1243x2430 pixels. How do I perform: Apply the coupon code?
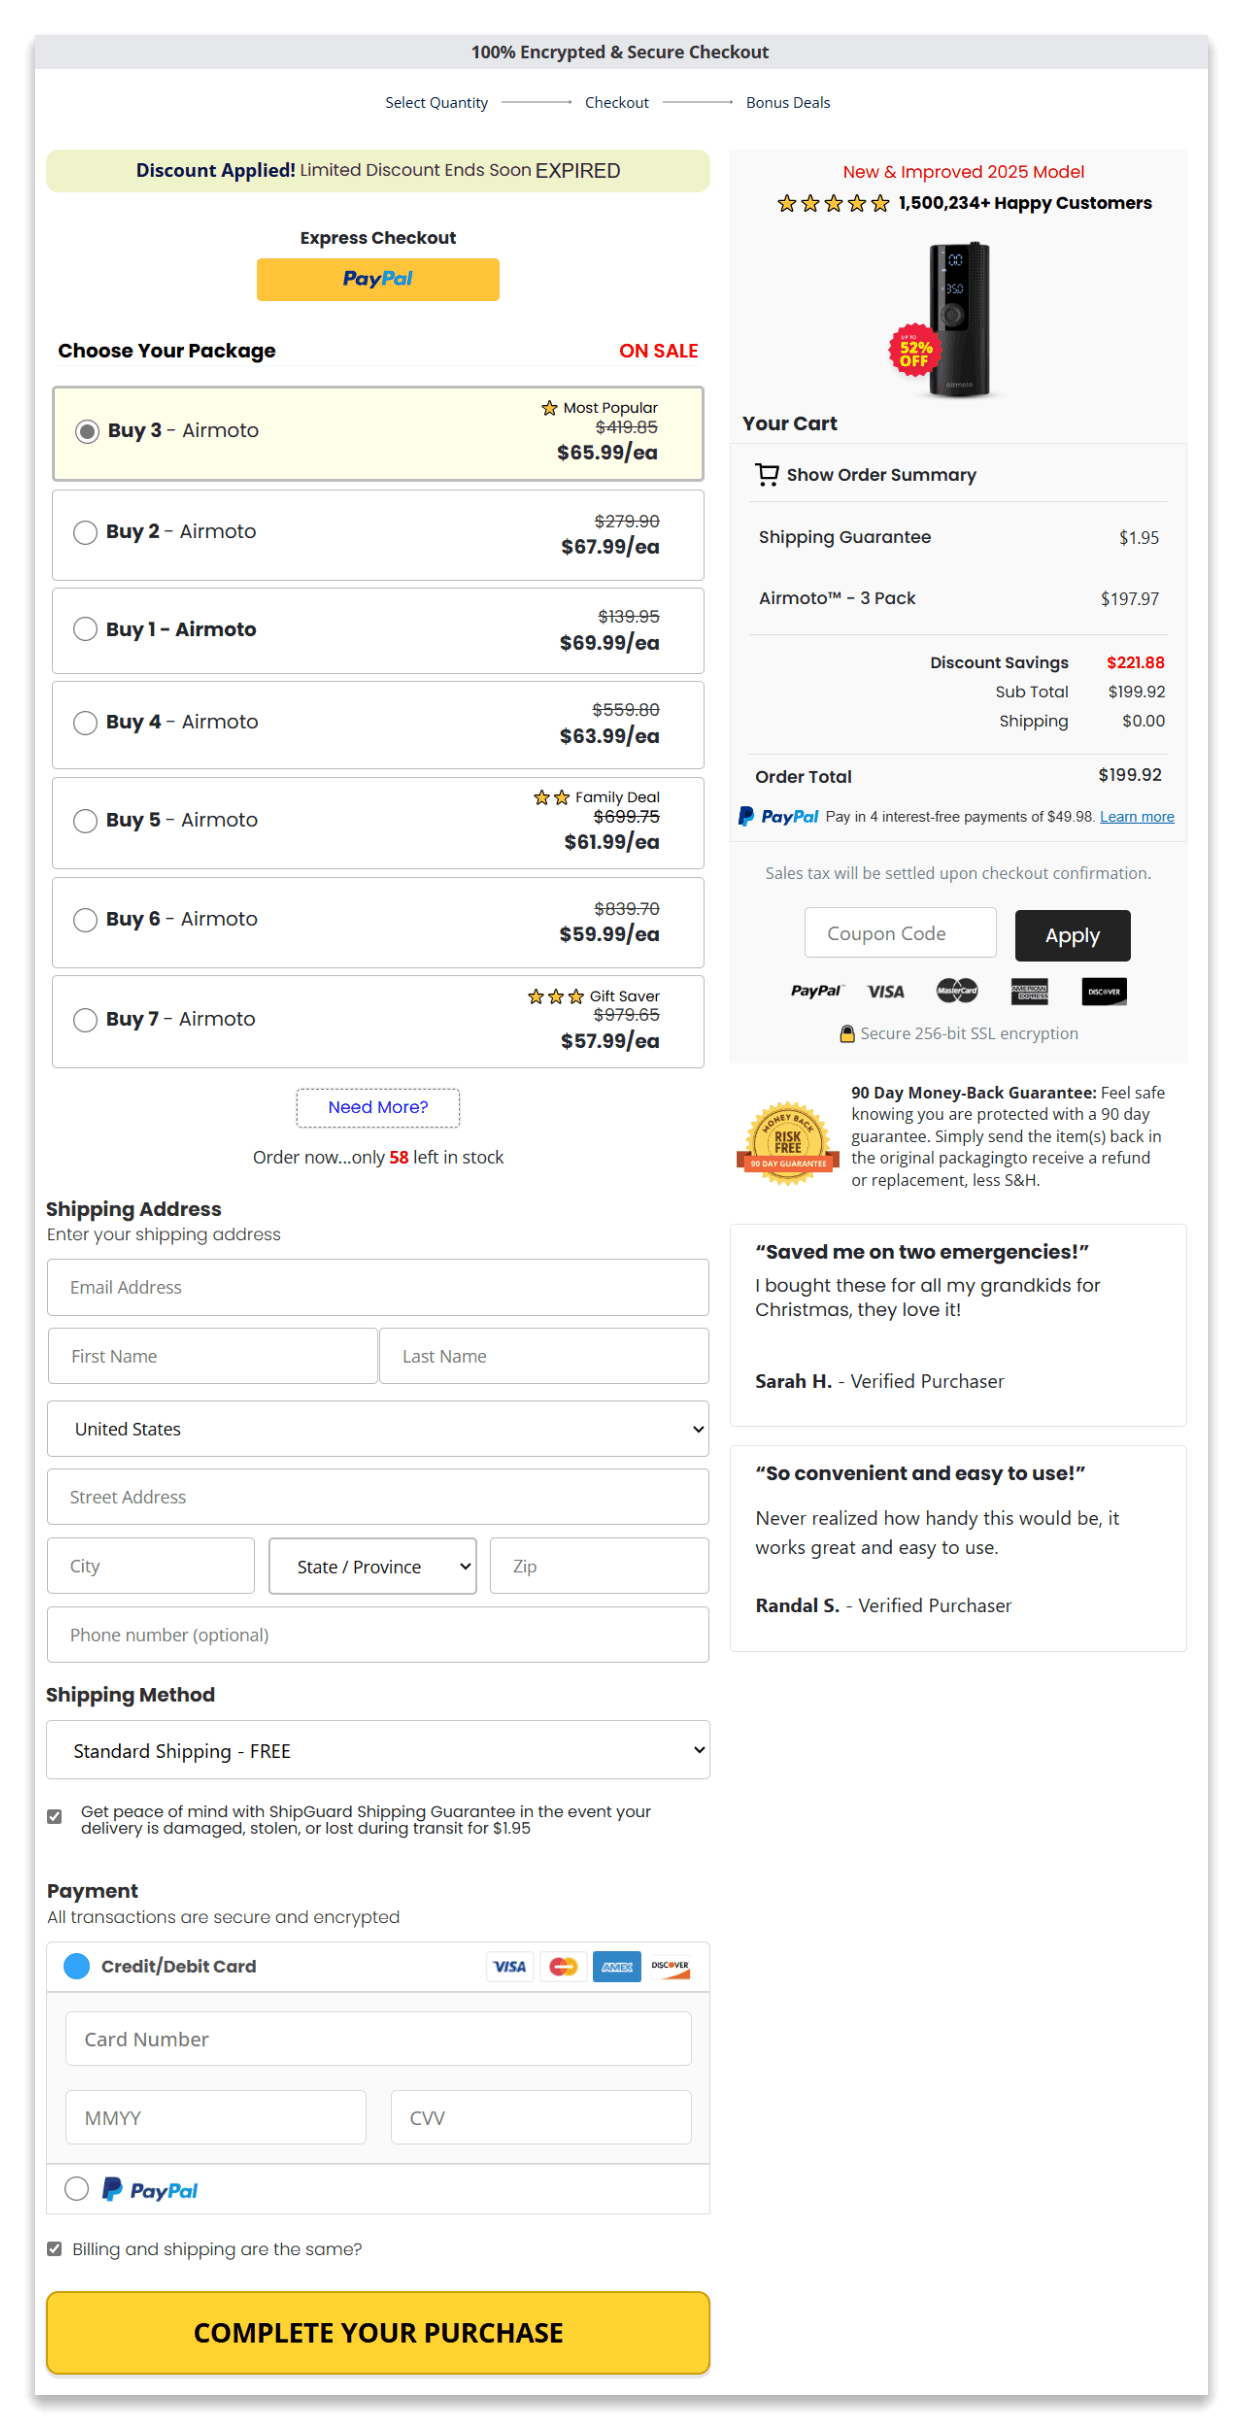(x=1072, y=936)
